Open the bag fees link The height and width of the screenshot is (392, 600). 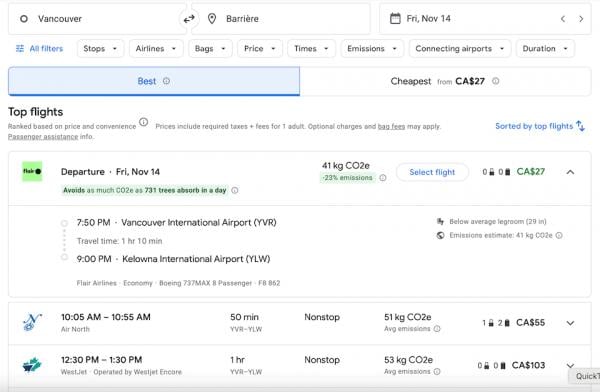391,126
